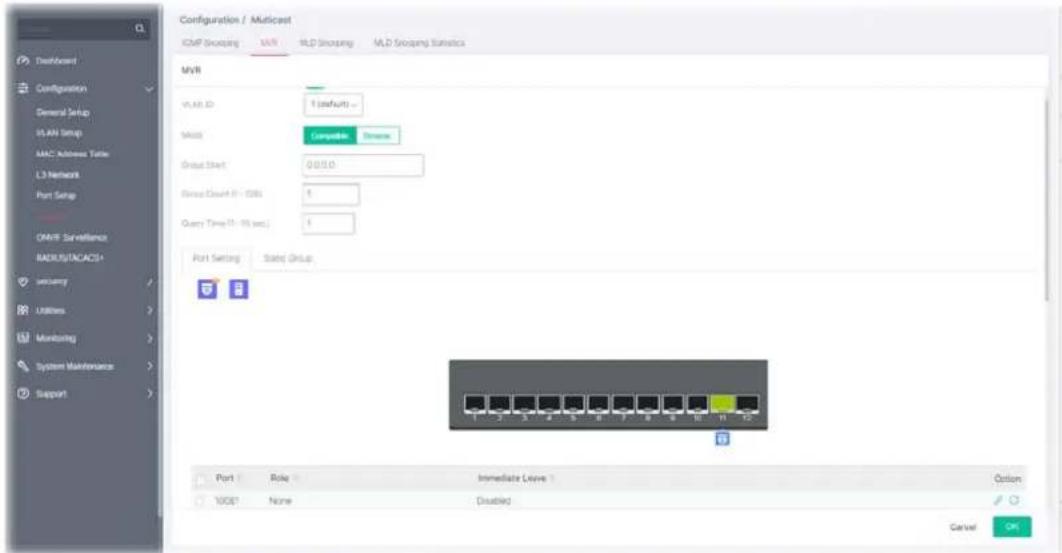Click the Cancel button
1062x553 pixels.
point(962,527)
